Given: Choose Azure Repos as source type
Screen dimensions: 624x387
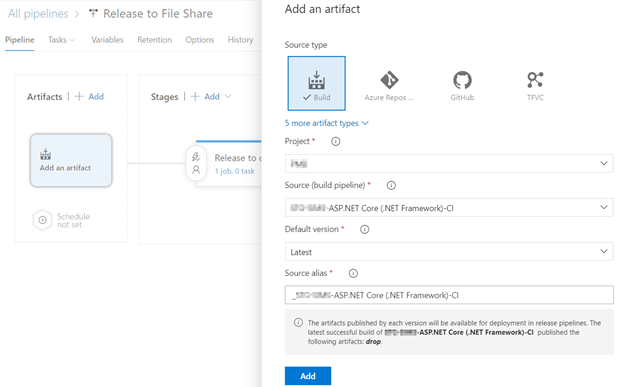Looking at the screenshot, I should 389,86.
